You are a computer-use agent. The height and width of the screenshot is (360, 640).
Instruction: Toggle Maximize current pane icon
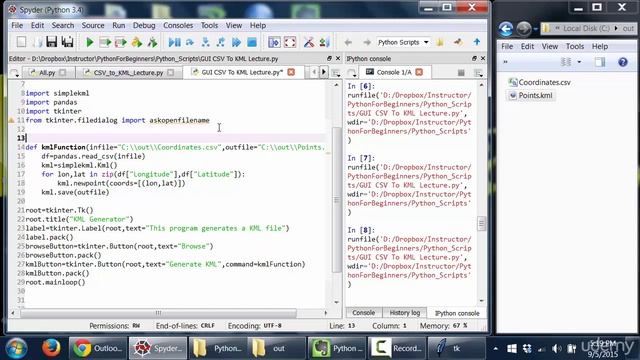pyautogui.click(x=274, y=42)
